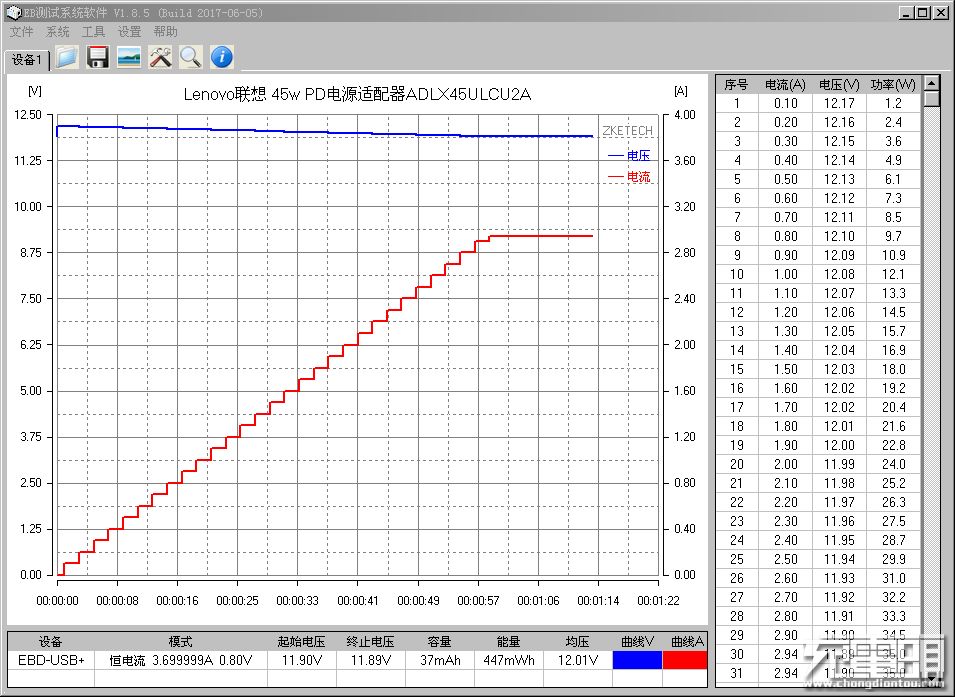The image size is (955, 697).
Task: Click the 均压 header
Action: click(x=577, y=642)
